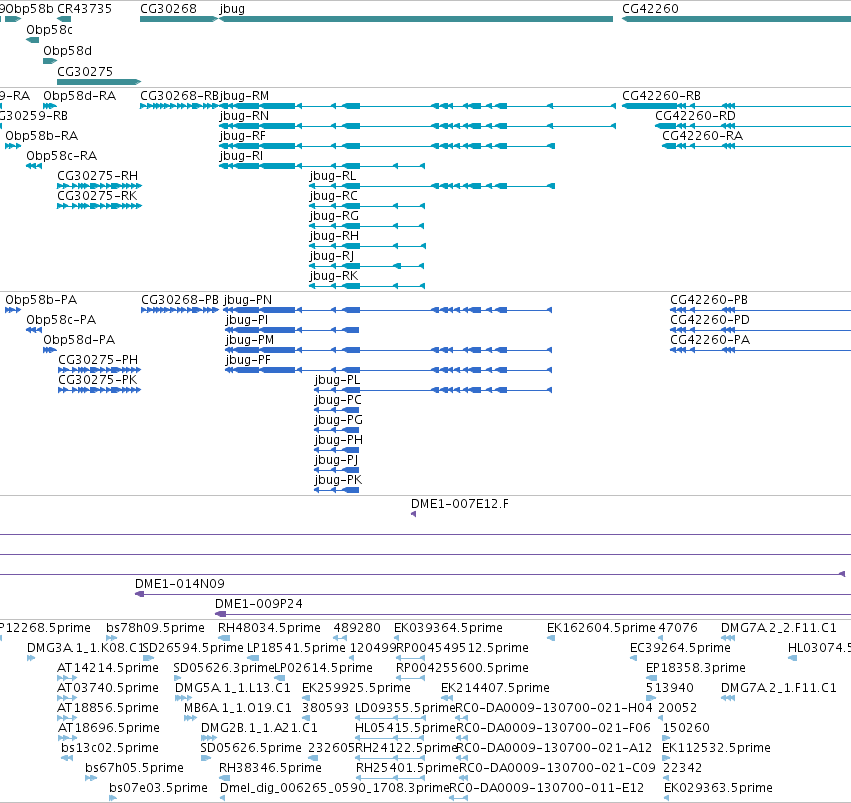The height and width of the screenshot is (803, 851).
Task: Select transcript CG42260-RB
Action: click(x=736, y=106)
